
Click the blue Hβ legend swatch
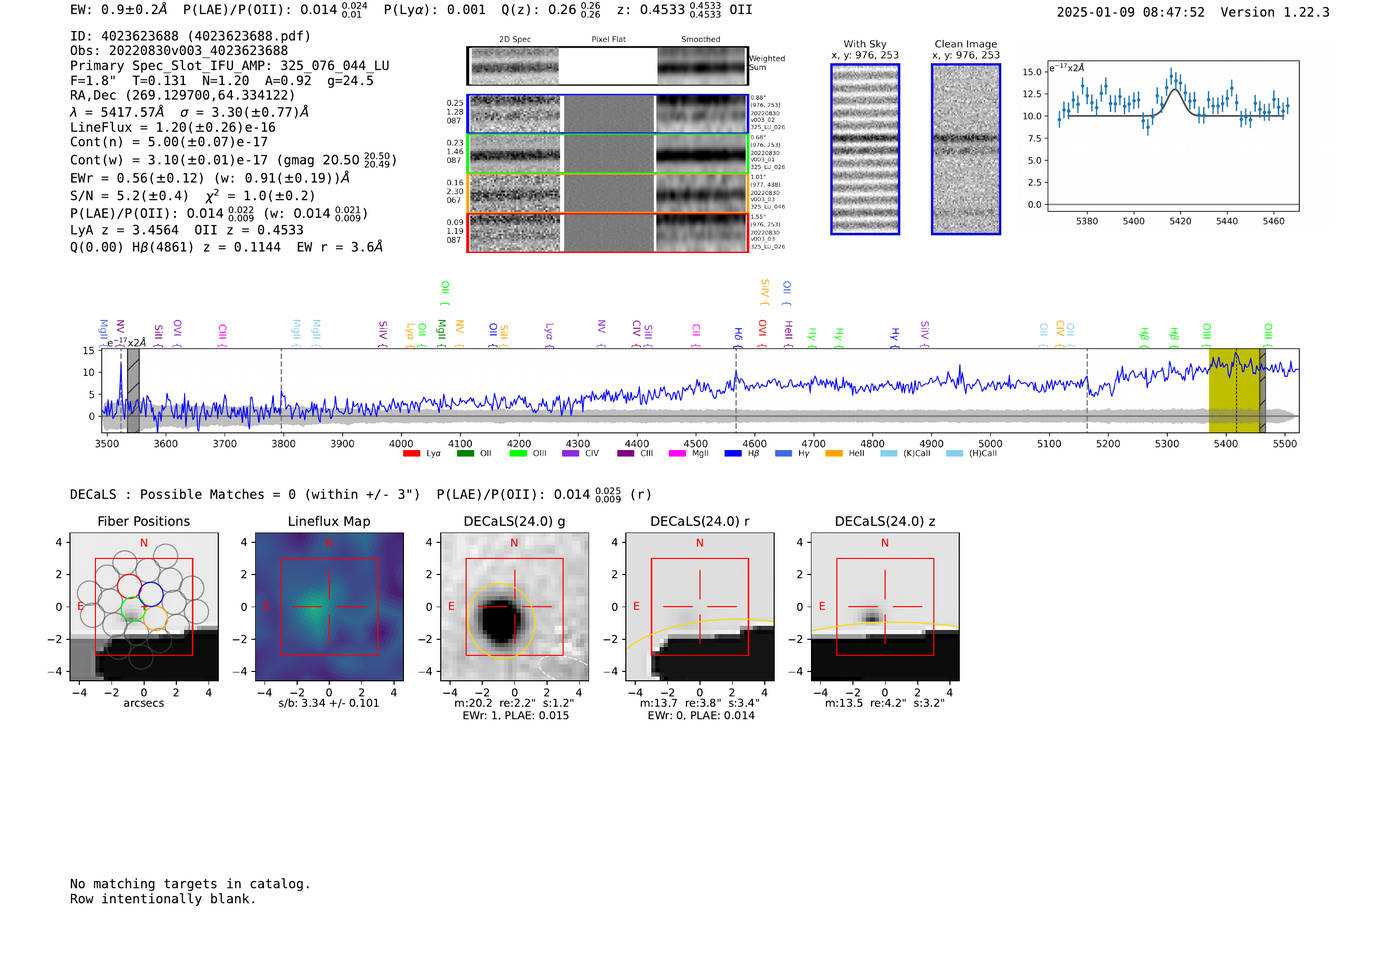pyautogui.click(x=733, y=454)
